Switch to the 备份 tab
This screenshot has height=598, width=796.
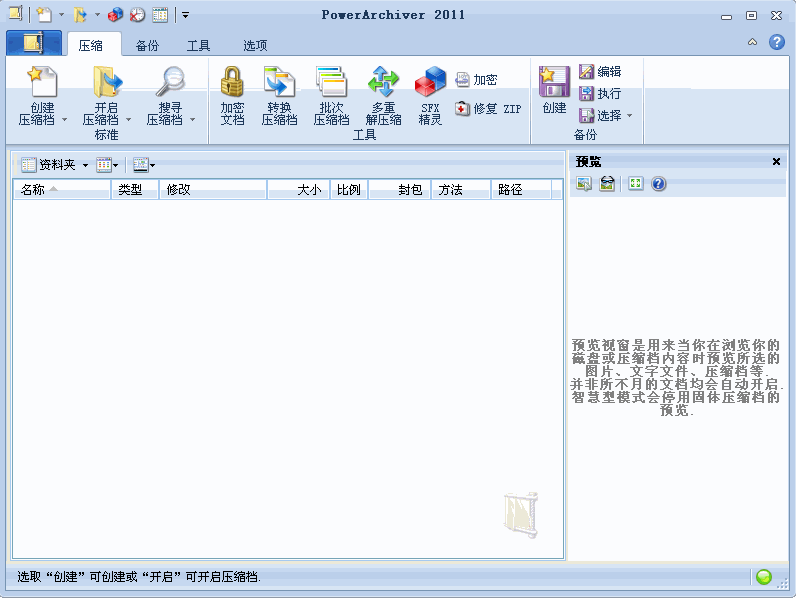[x=147, y=45]
